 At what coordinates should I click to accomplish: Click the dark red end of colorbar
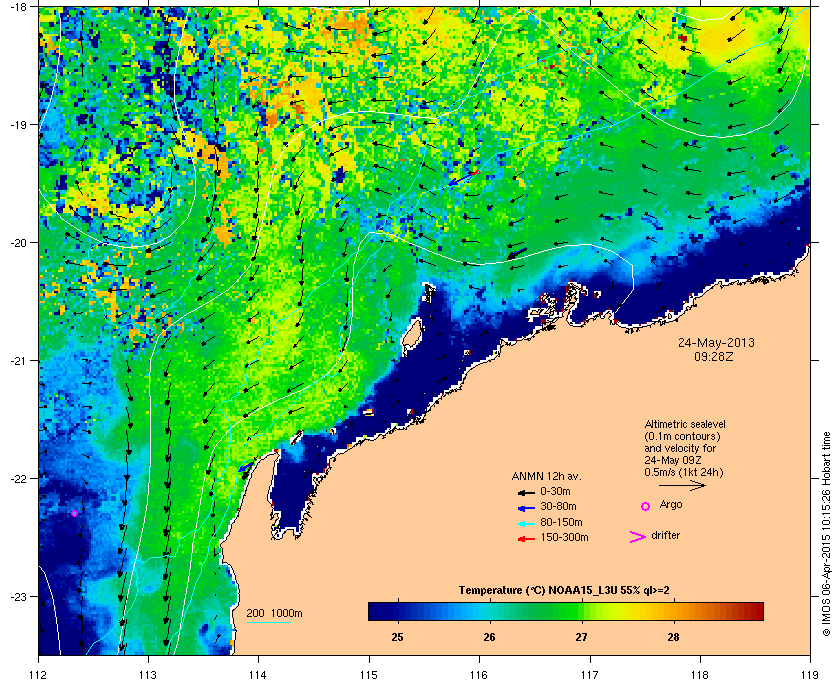tap(756, 611)
